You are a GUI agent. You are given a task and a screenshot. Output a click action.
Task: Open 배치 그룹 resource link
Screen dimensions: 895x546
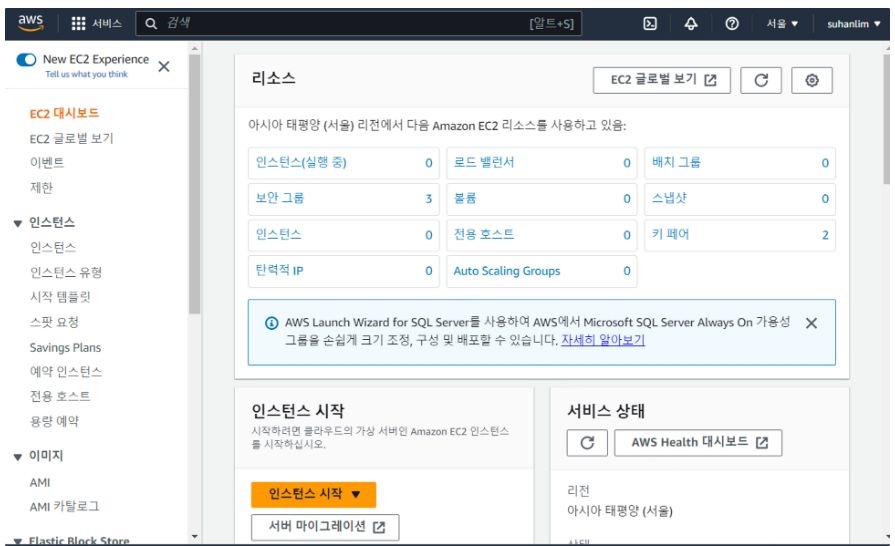point(676,163)
